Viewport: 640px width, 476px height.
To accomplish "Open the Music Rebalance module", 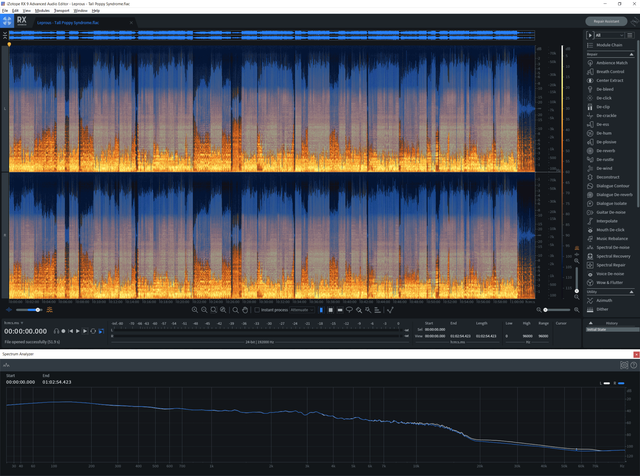I will [608, 238].
